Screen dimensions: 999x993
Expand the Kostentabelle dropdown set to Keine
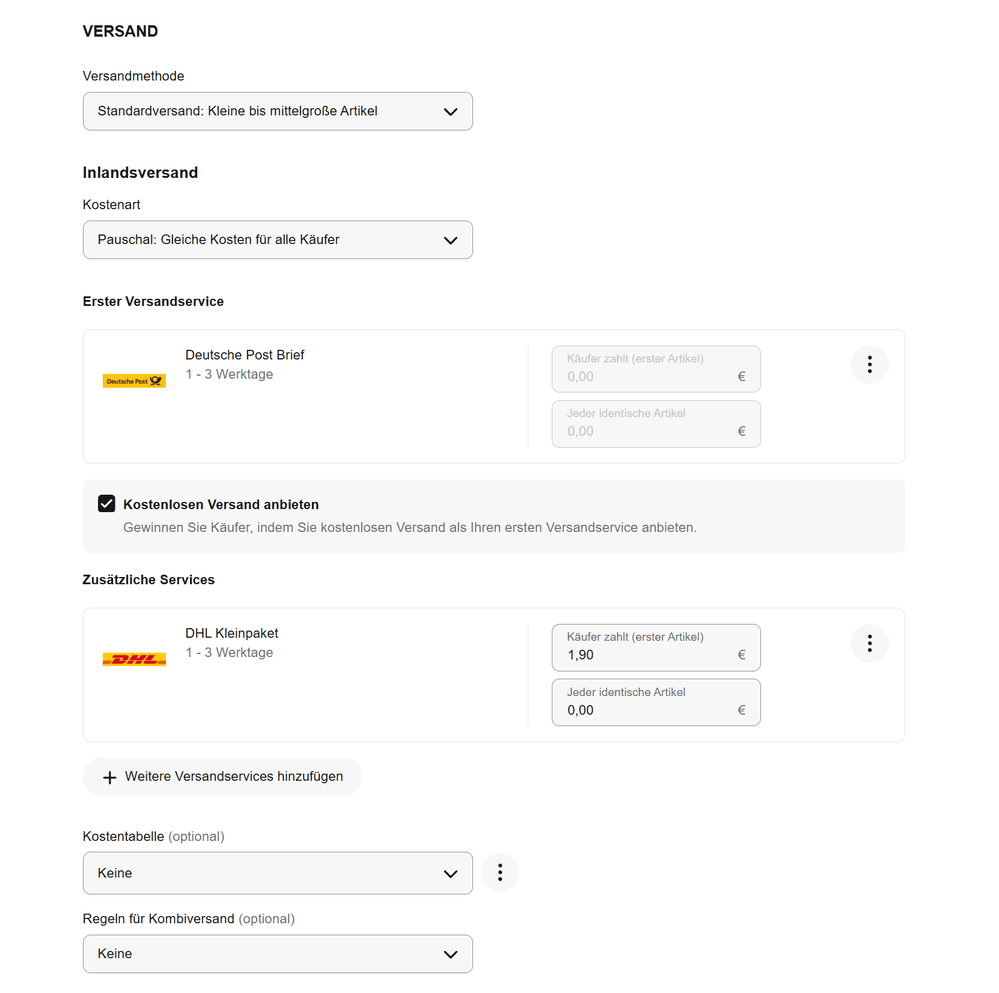278,873
